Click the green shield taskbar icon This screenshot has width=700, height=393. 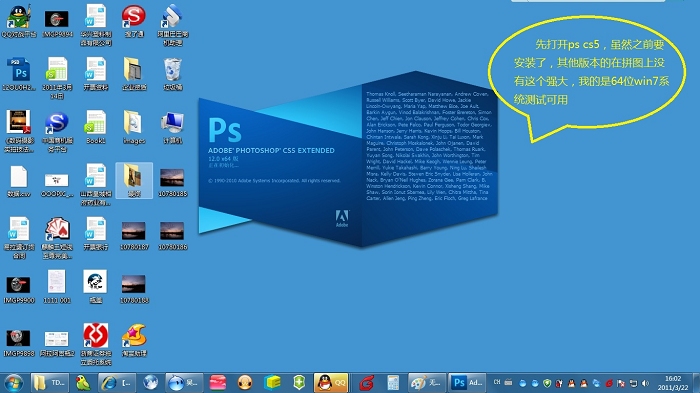299,383
